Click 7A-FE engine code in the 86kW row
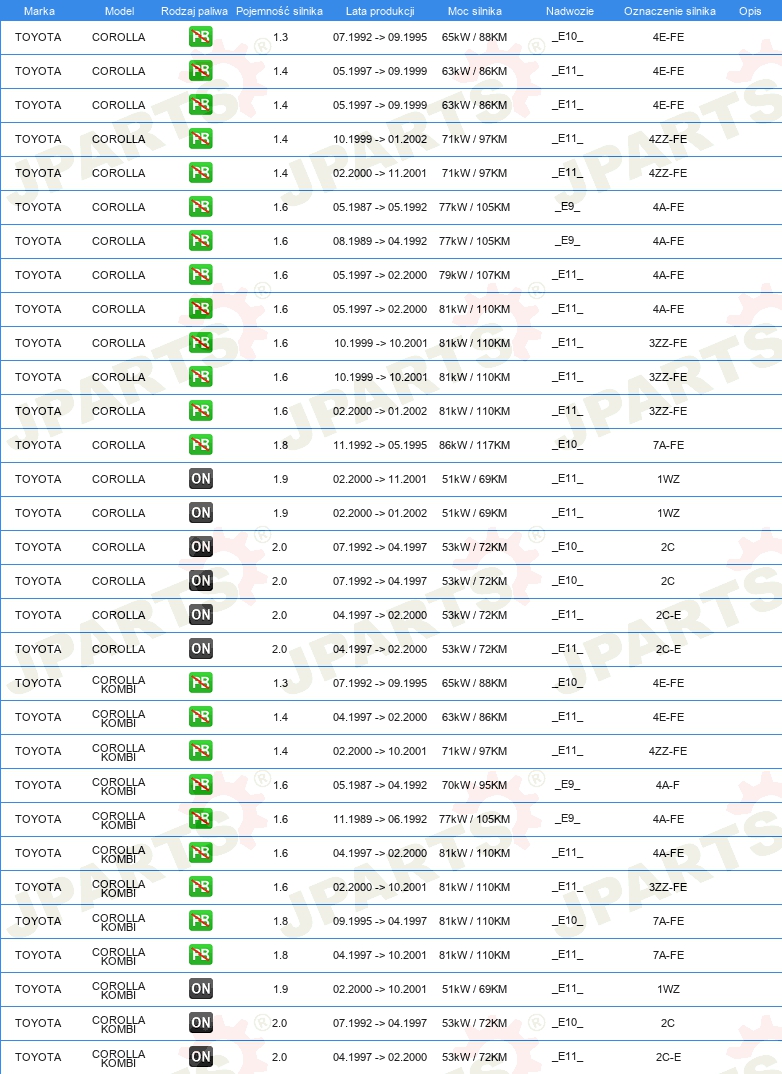This screenshot has height=1074, width=782. click(x=668, y=445)
